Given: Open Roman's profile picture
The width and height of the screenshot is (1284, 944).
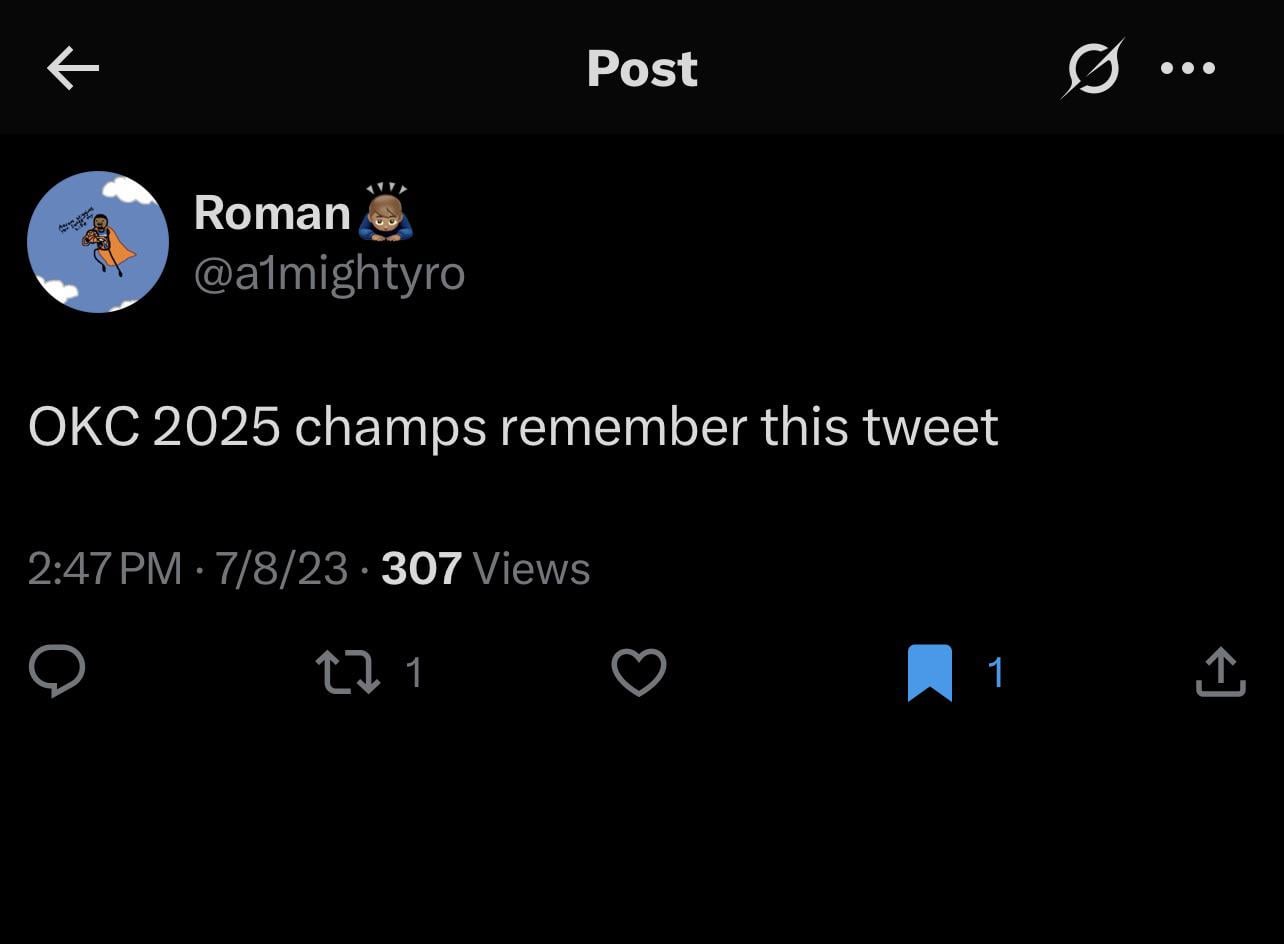Looking at the screenshot, I should click(x=97, y=241).
